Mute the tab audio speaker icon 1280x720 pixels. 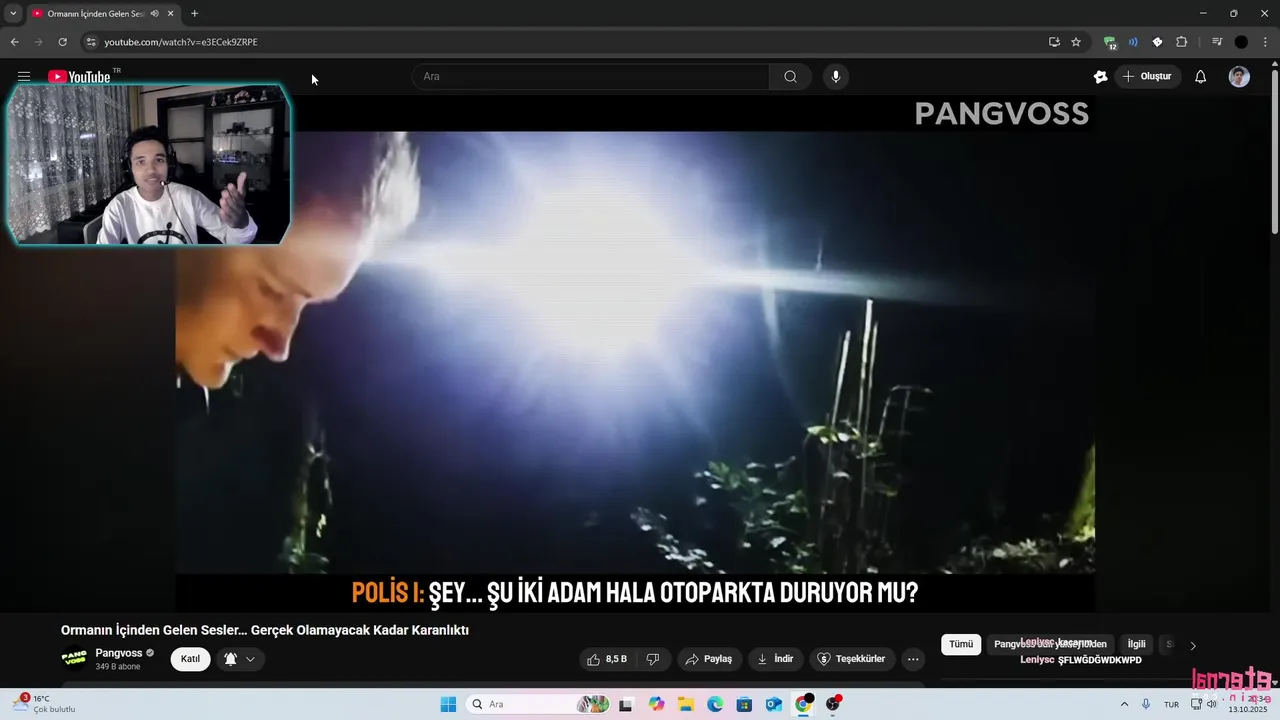[x=155, y=14]
